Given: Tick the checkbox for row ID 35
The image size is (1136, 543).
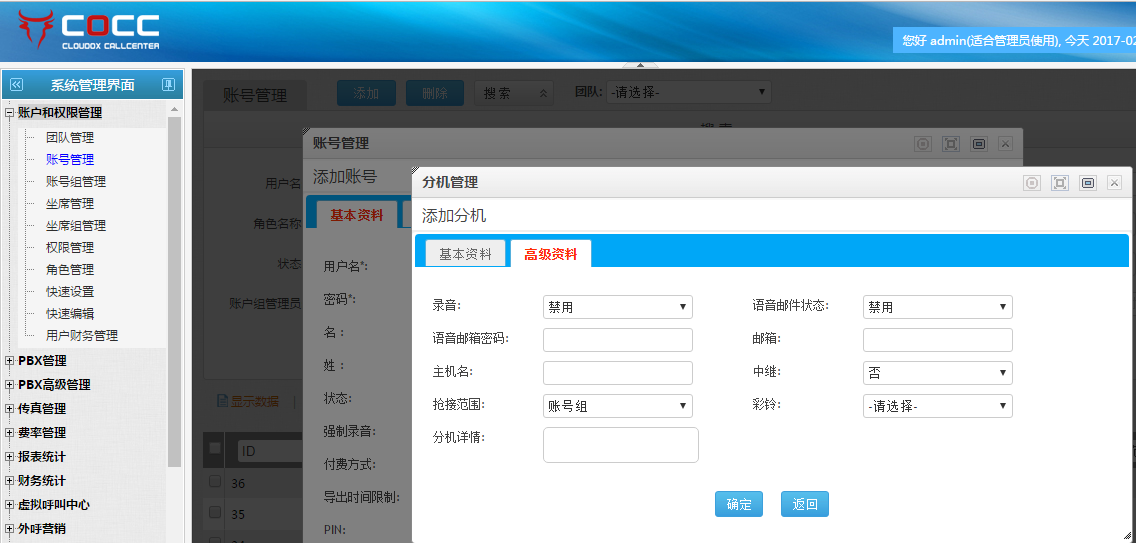Looking at the screenshot, I should pyautogui.click(x=215, y=513).
